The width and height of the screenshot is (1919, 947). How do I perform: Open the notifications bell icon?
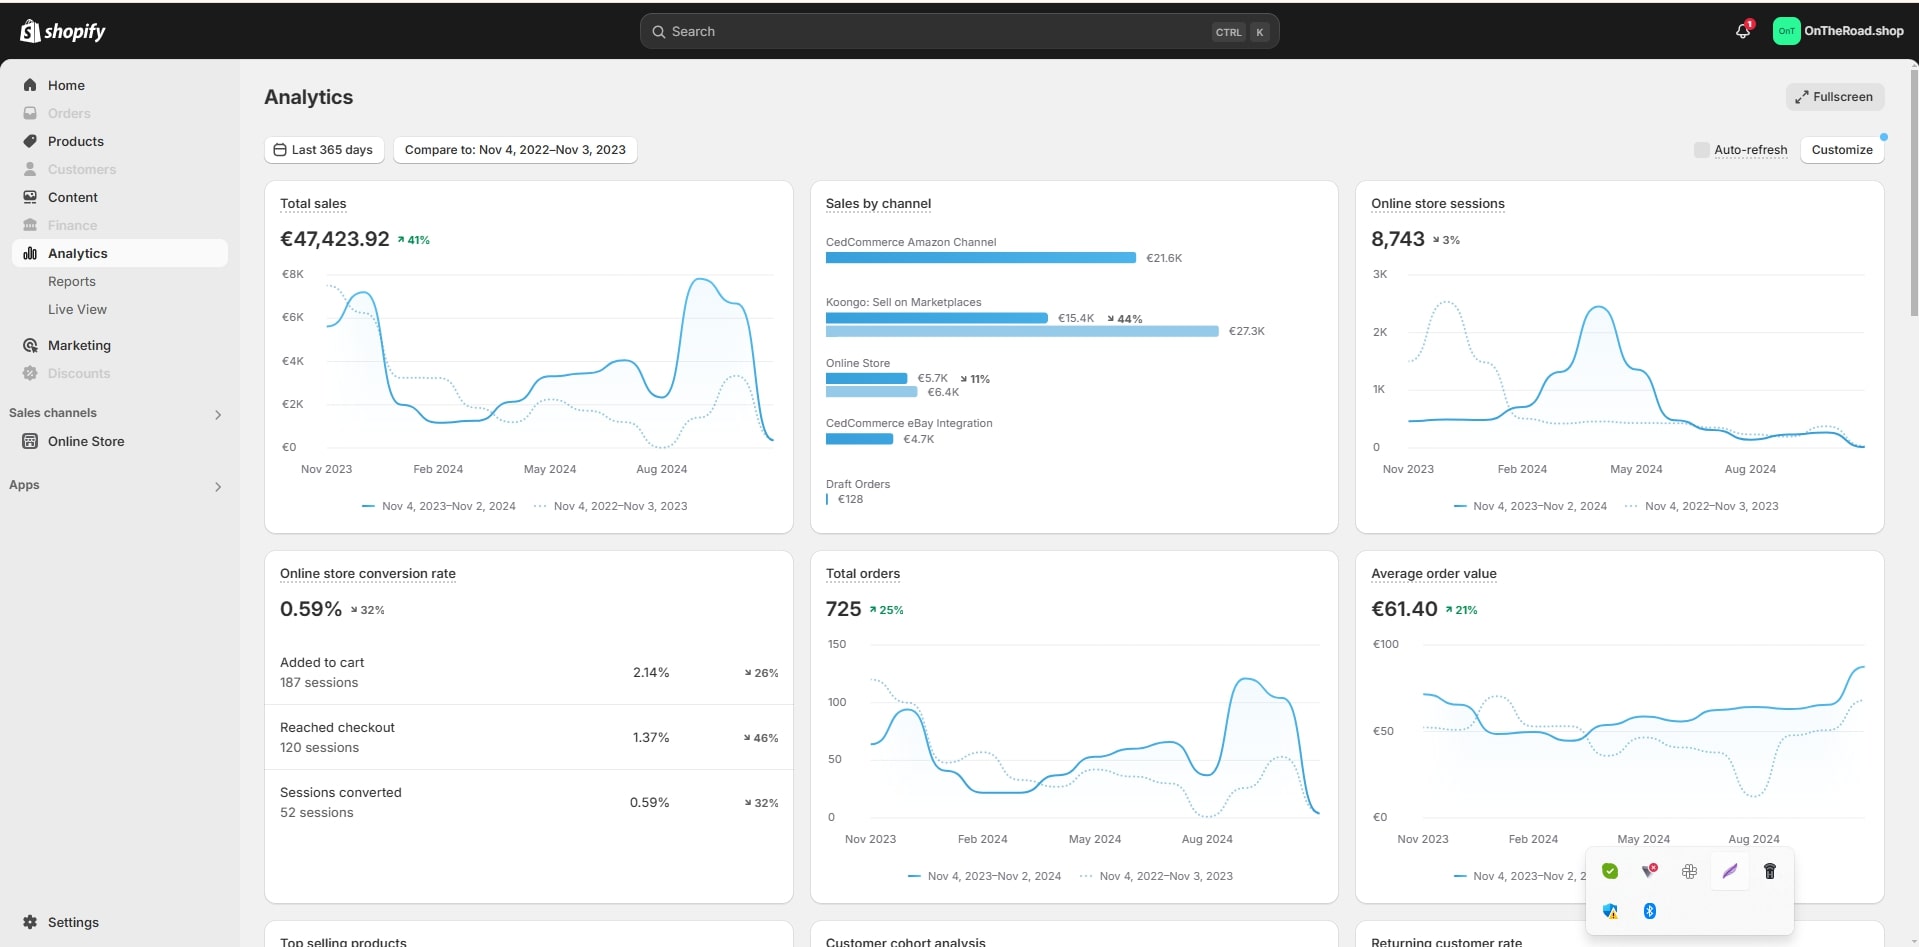[x=1743, y=31]
